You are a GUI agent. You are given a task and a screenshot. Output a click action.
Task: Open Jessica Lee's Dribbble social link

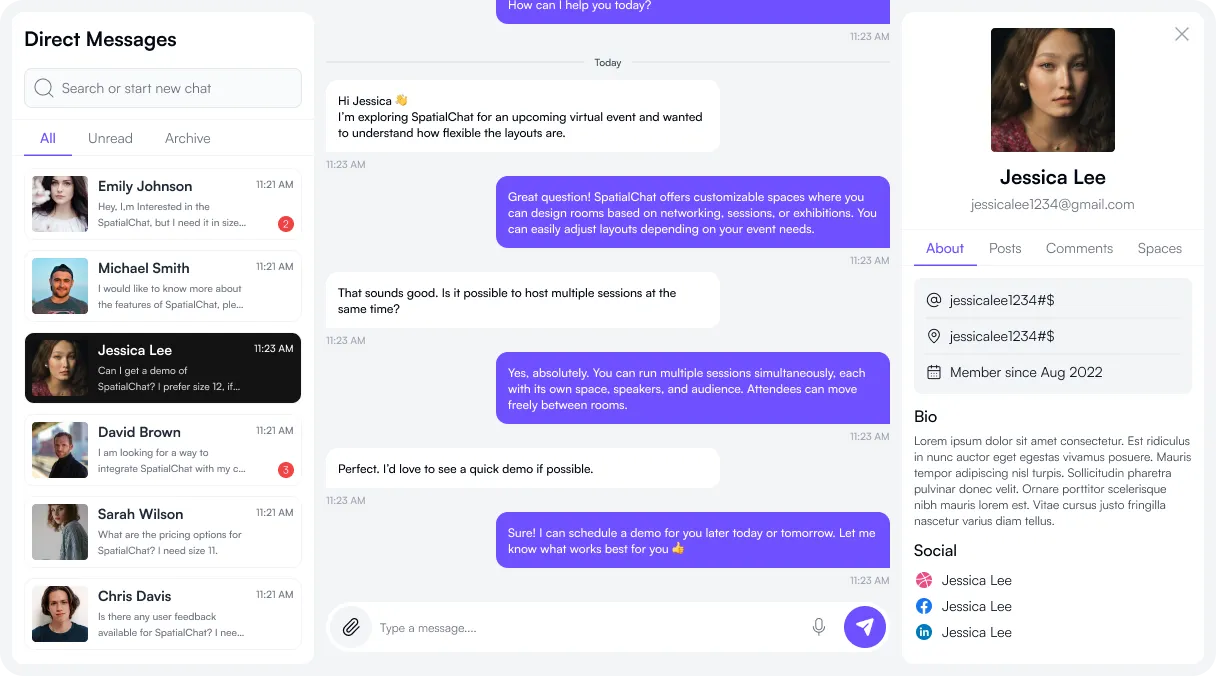point(924,580)
